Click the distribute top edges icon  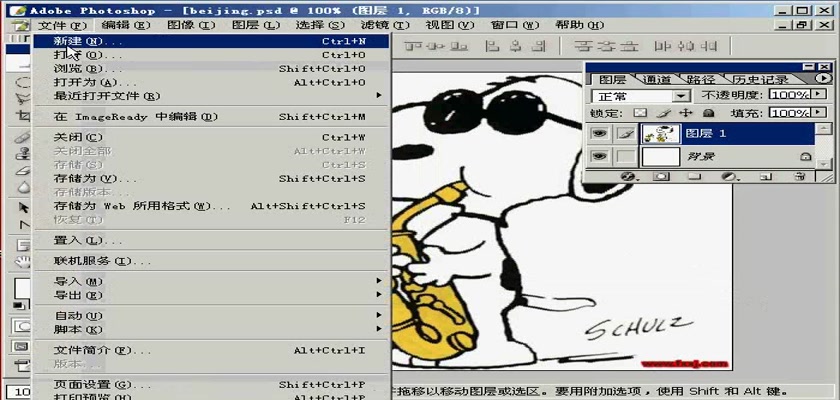583,47
